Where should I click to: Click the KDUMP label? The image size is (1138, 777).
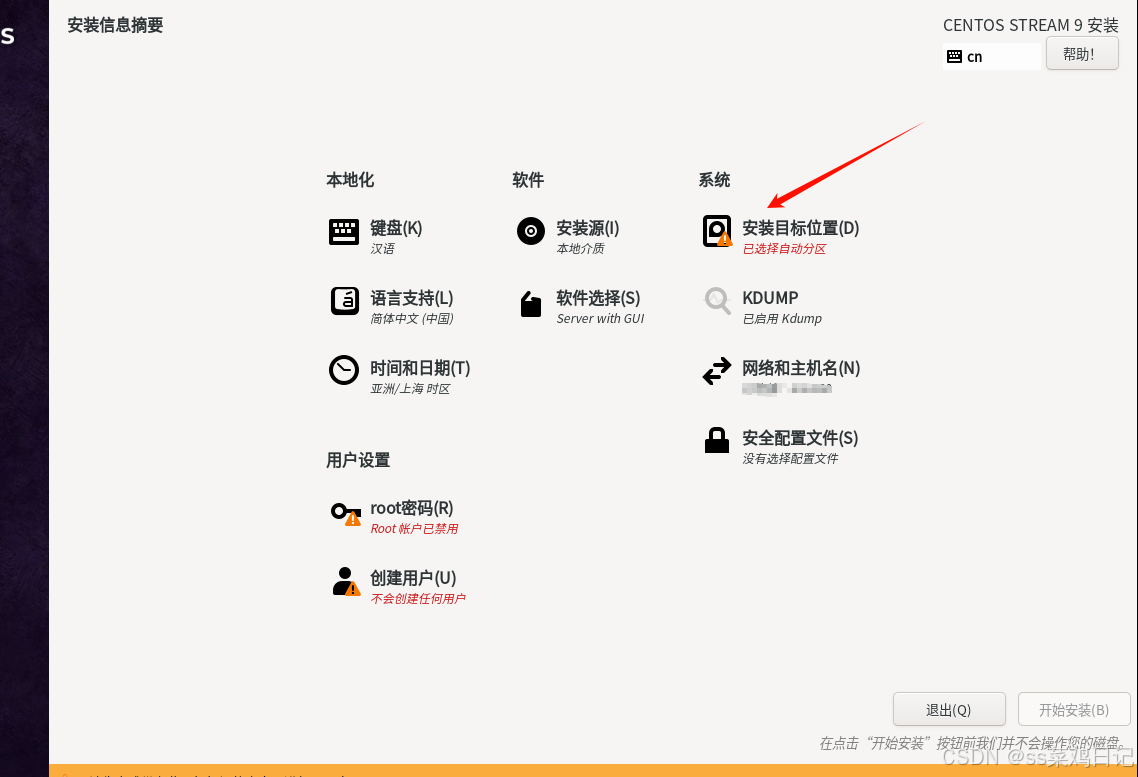pos(770,298)
